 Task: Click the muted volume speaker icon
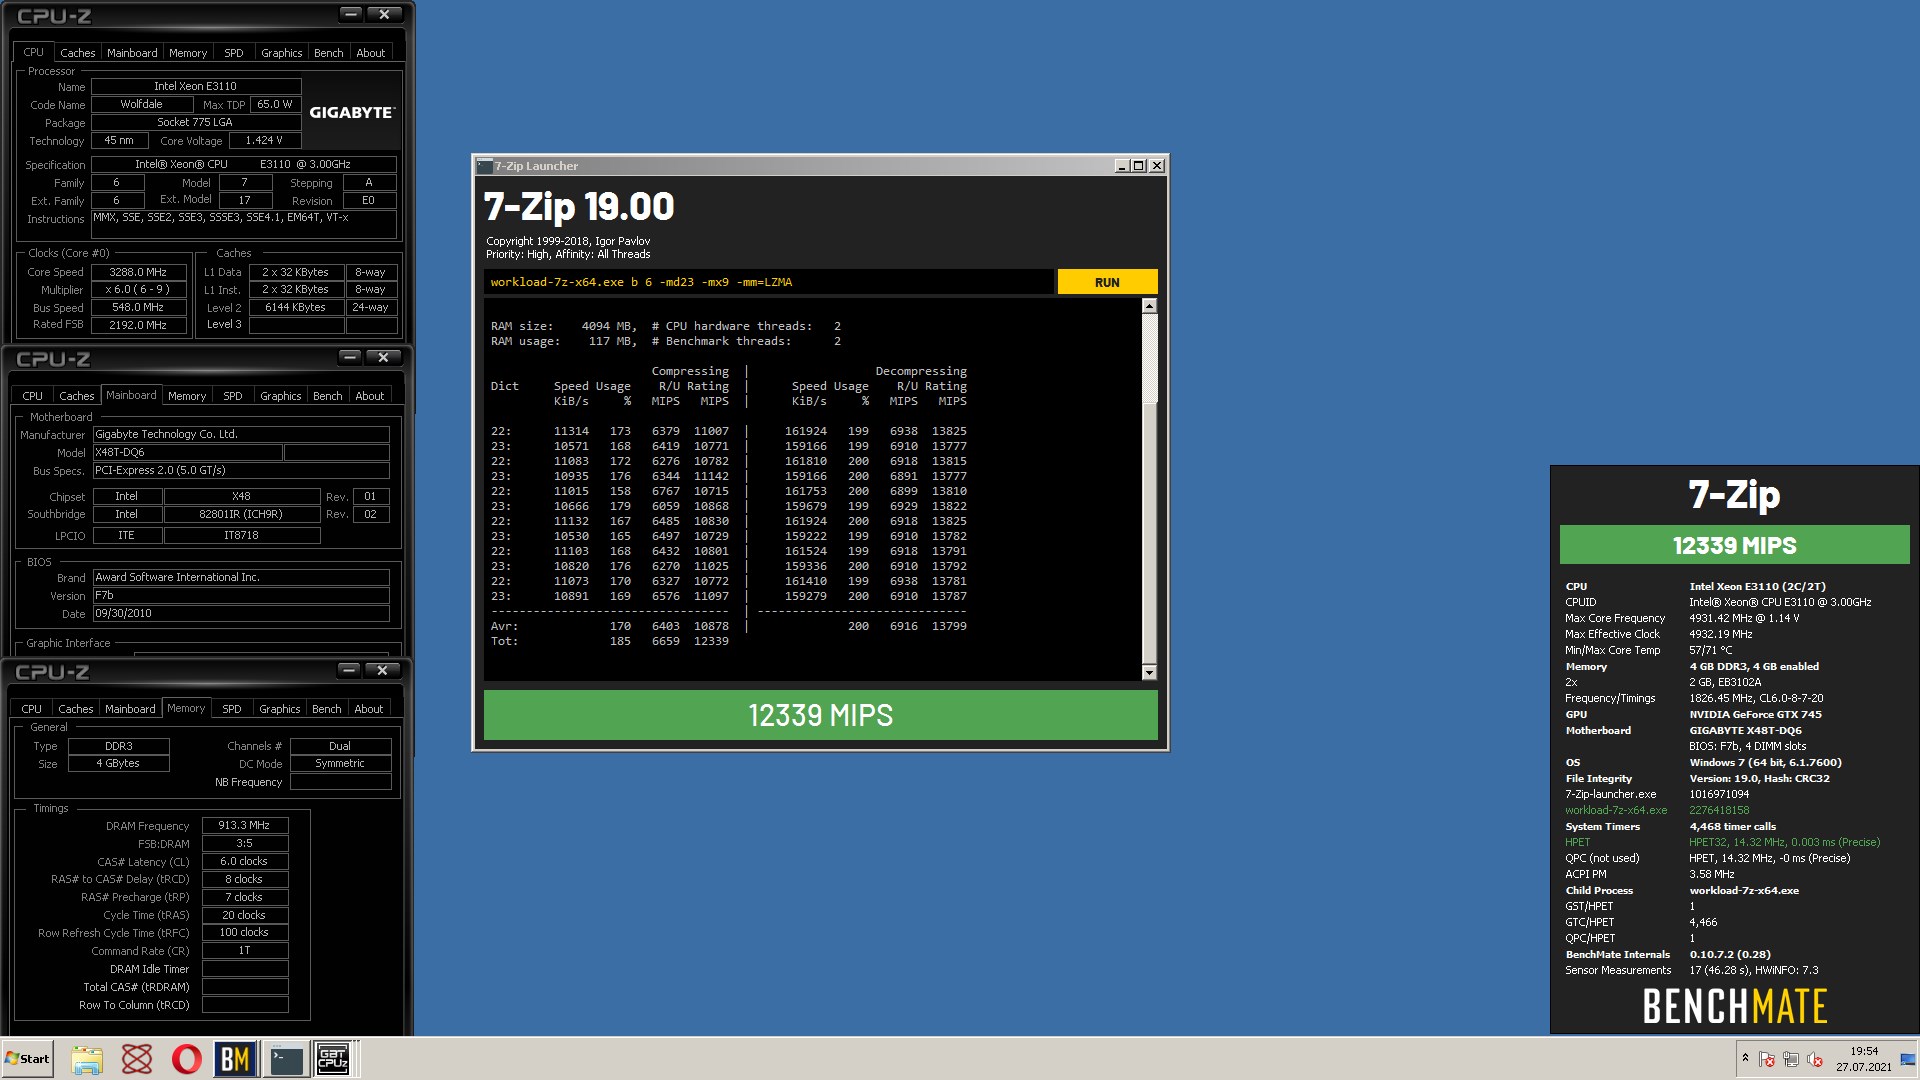1814,1059
